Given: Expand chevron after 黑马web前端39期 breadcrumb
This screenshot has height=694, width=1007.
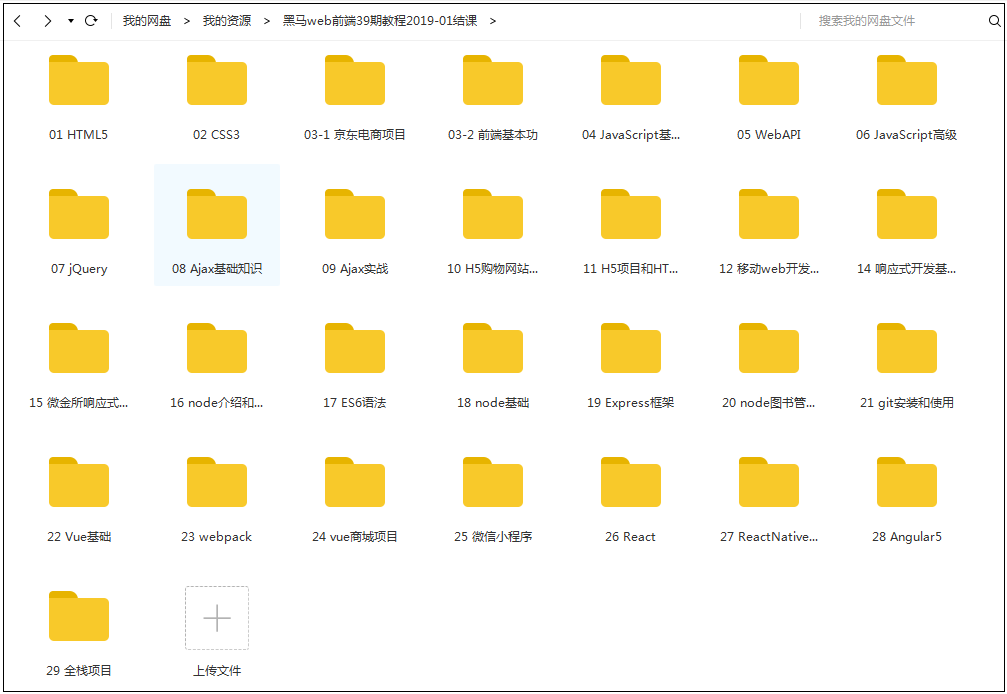Looking at the screenshot, I should [493, 21].
